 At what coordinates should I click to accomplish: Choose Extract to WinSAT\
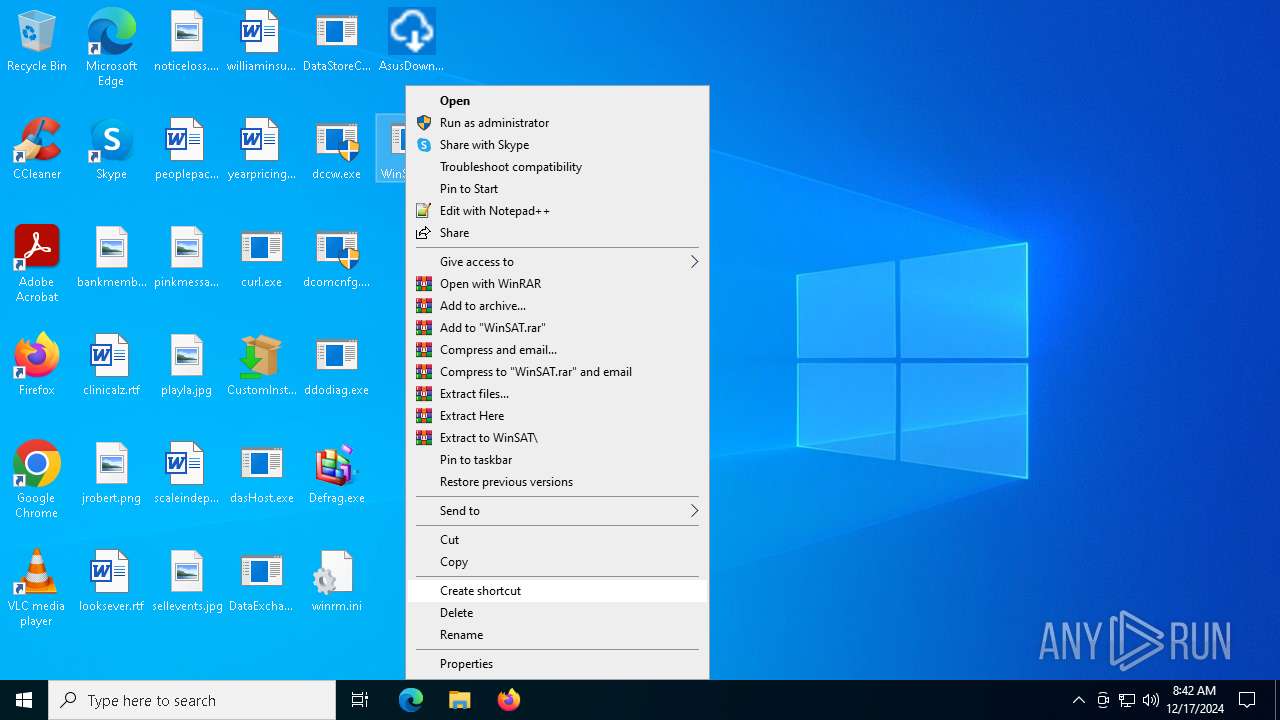point(557,438)
